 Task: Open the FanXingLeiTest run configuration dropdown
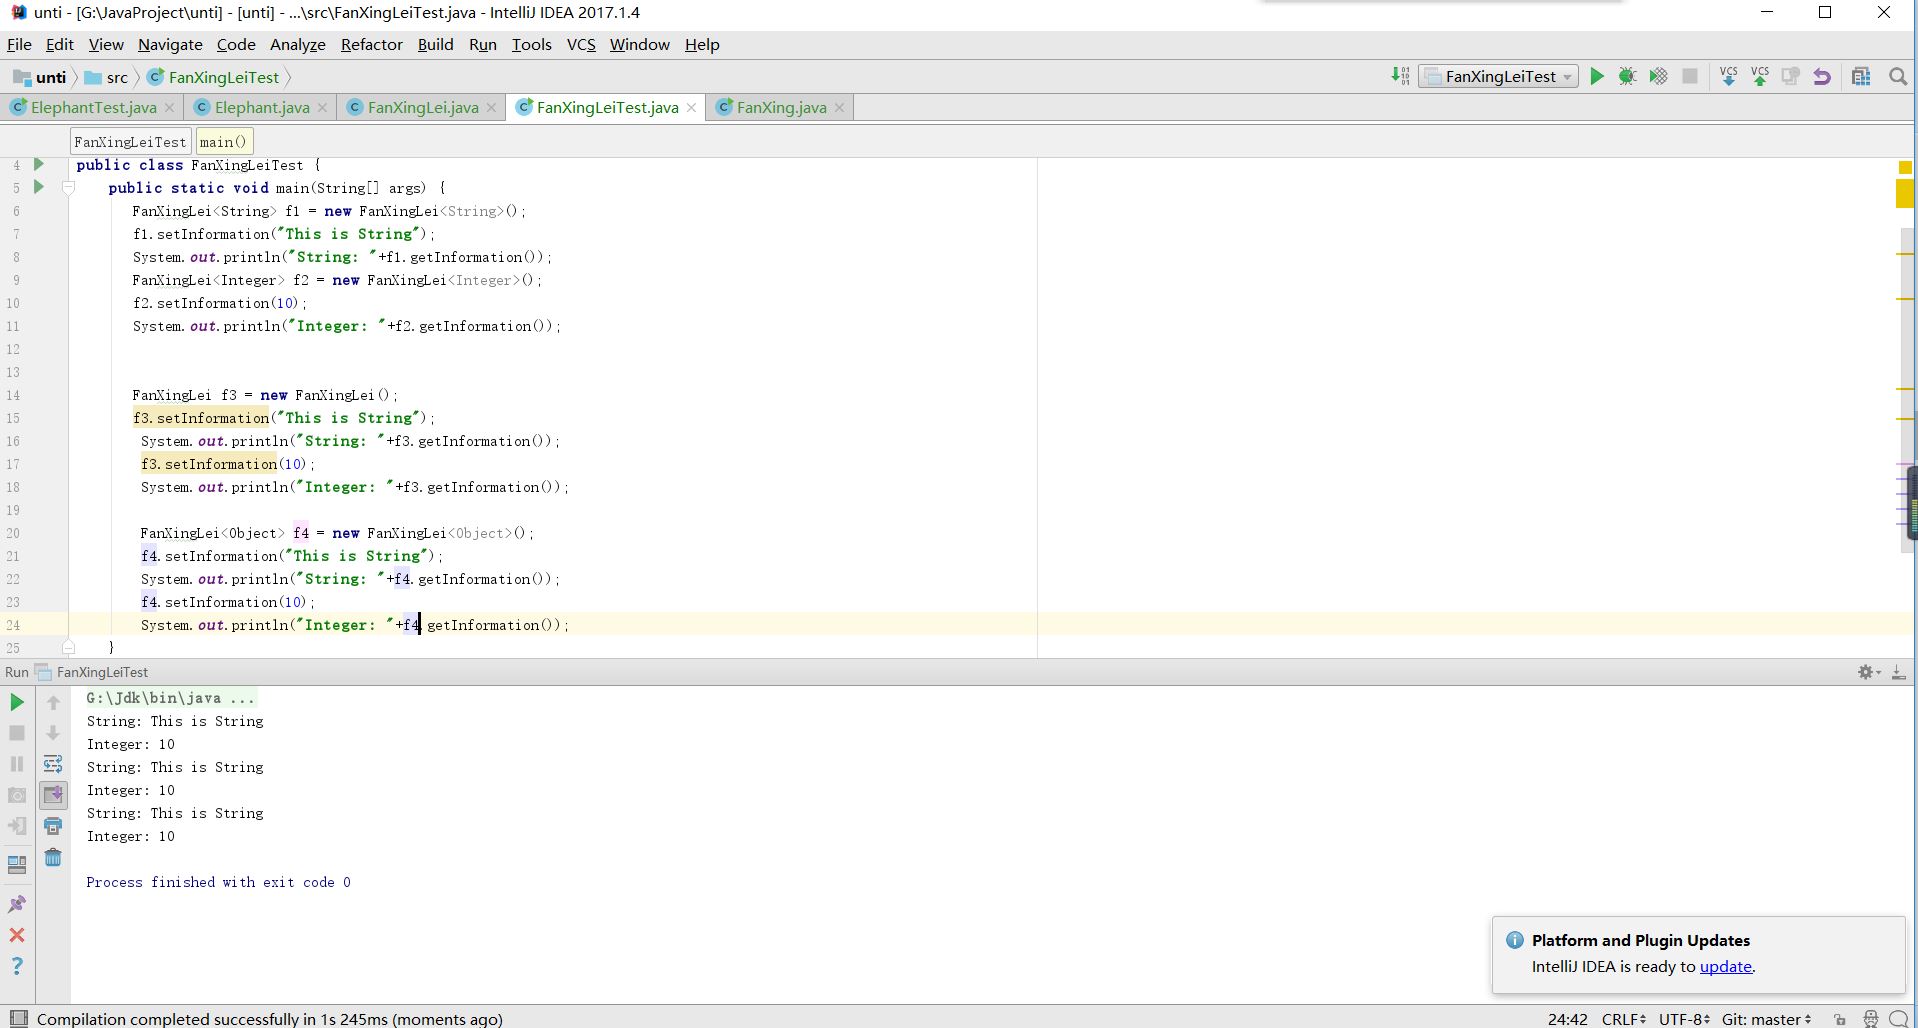tap(1499, 77)
